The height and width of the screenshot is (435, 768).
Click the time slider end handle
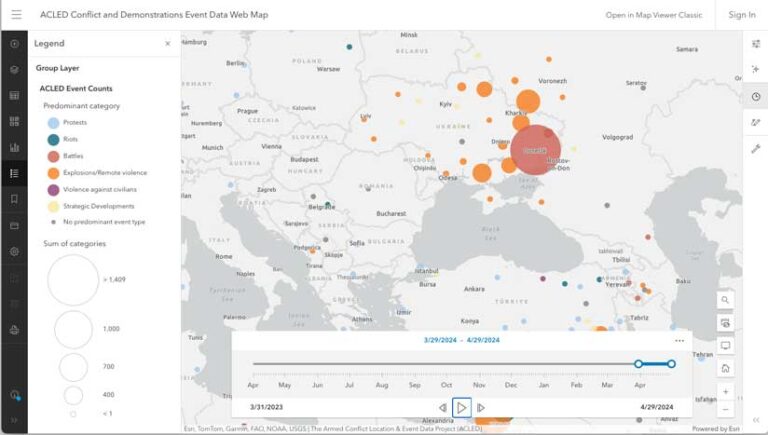pos(672,364)
